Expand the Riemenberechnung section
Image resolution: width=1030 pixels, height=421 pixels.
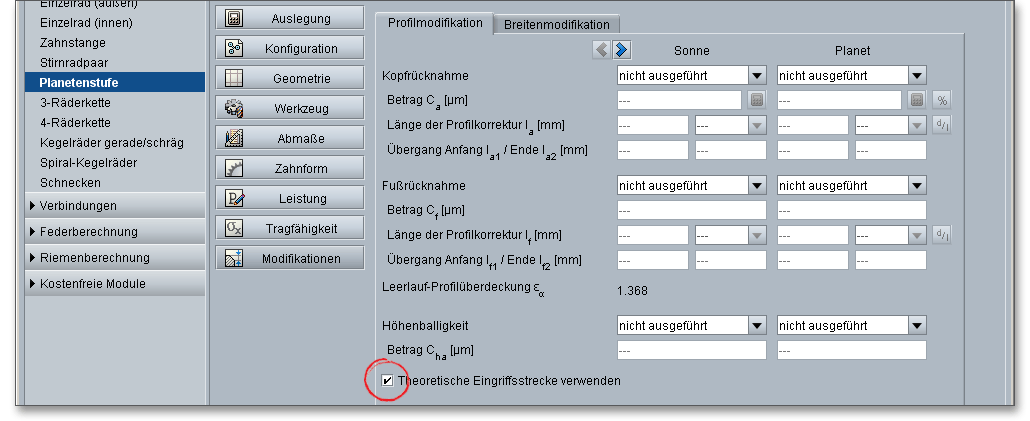34,258
